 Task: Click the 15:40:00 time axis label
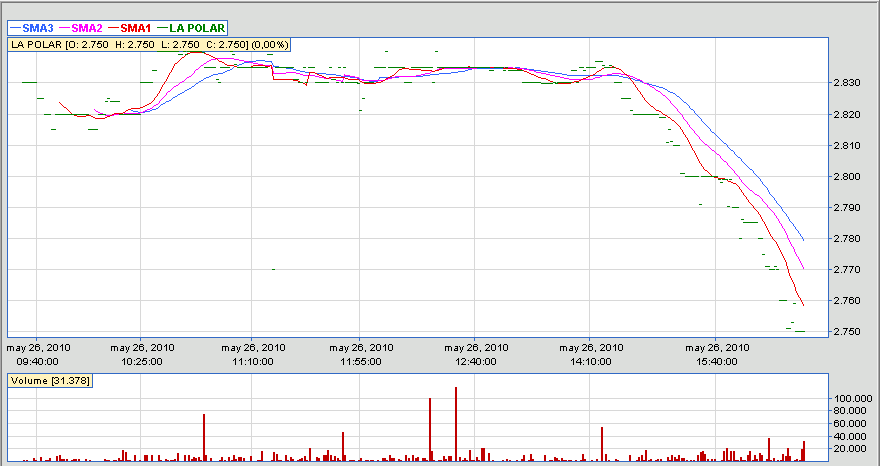click(717, 362)
